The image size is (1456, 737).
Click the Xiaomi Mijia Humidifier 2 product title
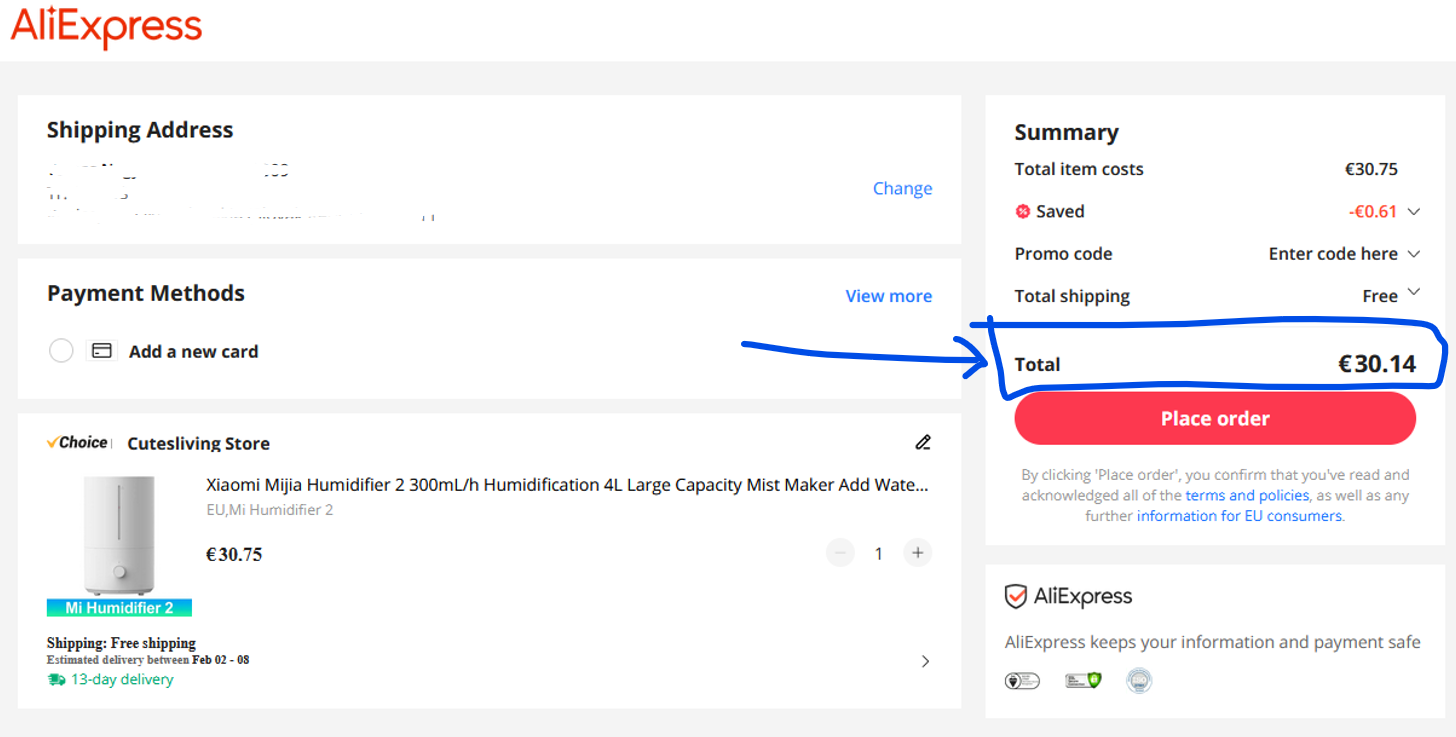tap(567, 485)
